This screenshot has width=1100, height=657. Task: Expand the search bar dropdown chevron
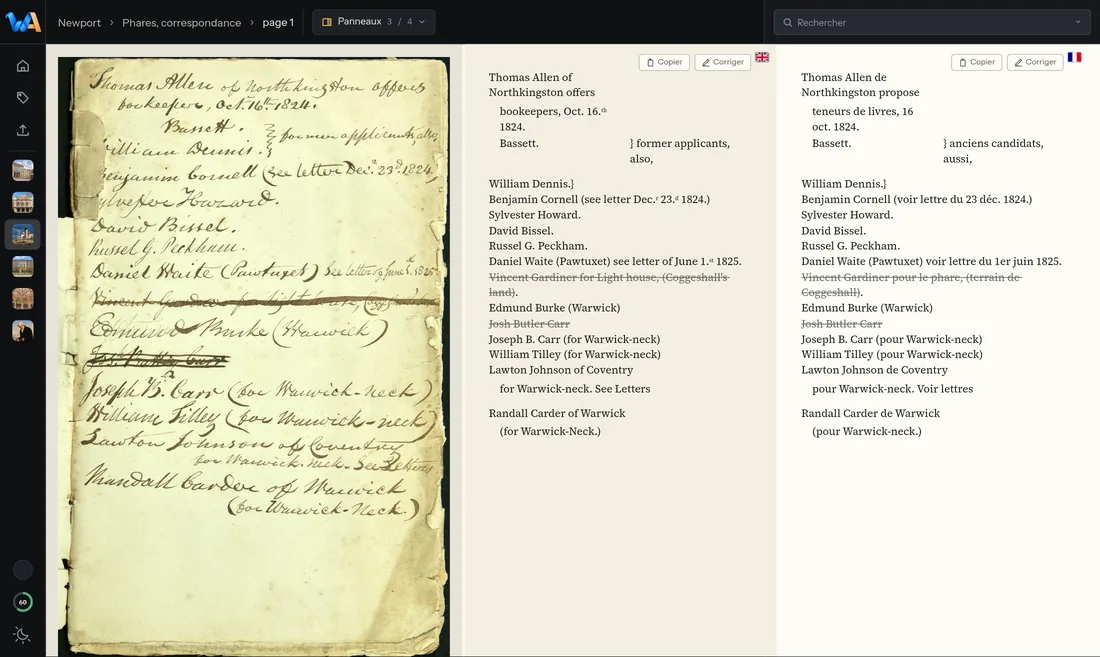[1078, 22]
